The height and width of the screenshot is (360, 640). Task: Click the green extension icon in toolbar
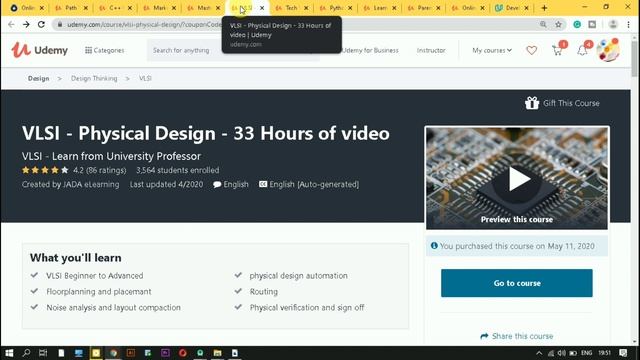577,24
